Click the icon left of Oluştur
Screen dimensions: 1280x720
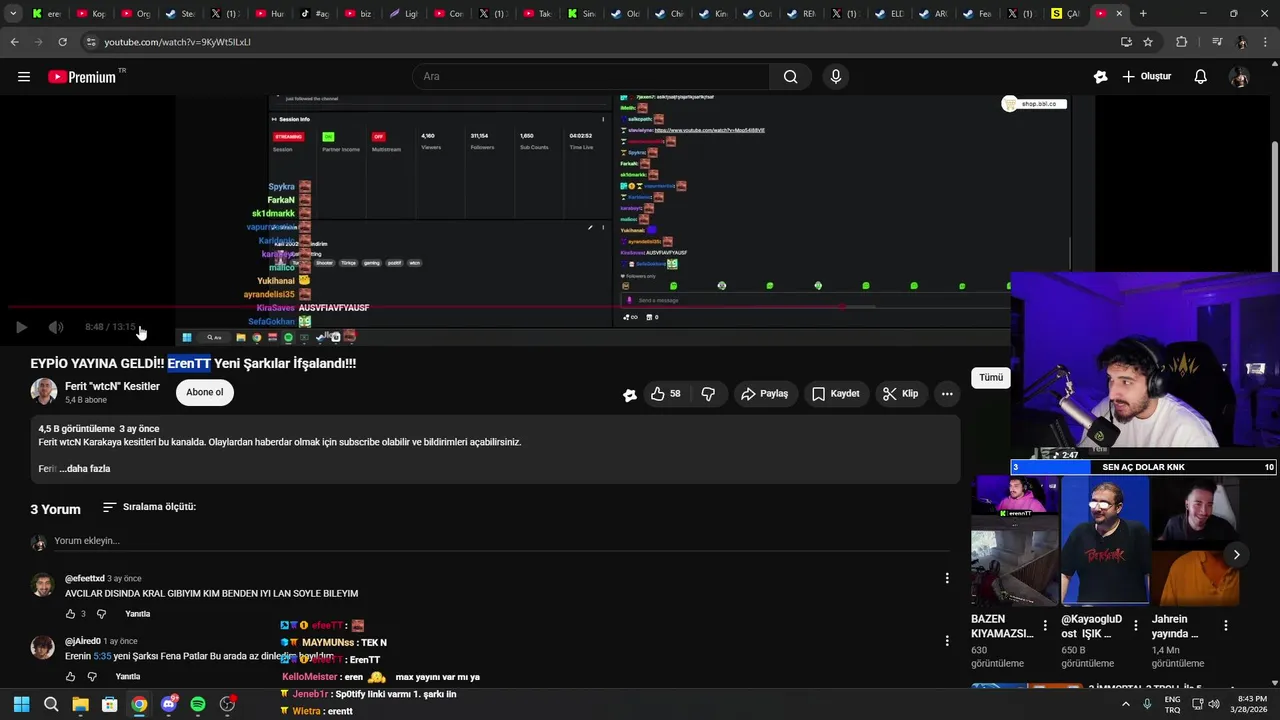pos(1100,77)
